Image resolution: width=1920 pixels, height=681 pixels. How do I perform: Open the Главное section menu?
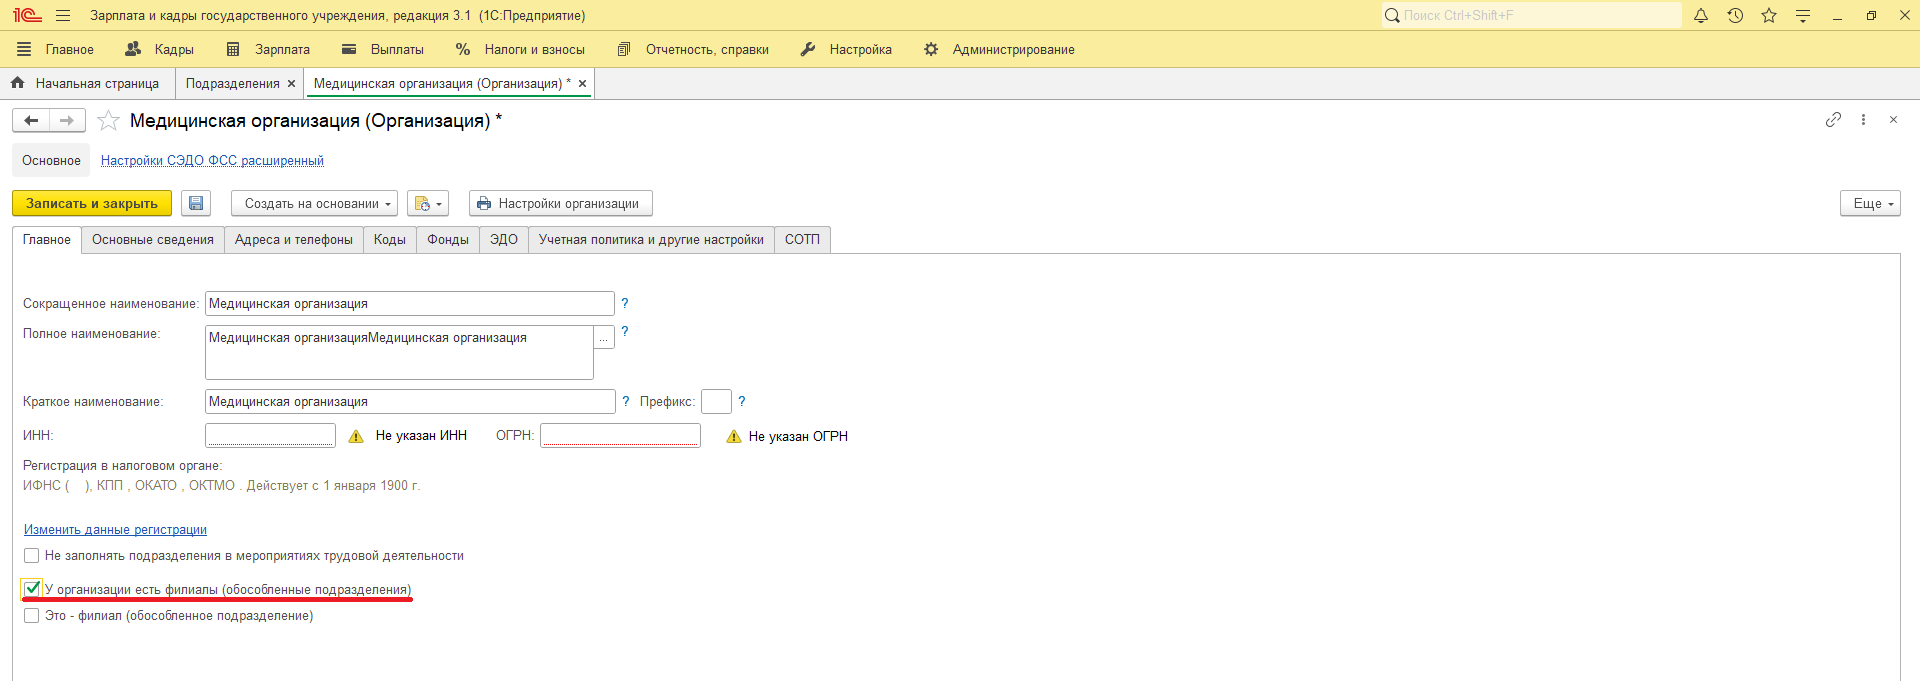56,49
